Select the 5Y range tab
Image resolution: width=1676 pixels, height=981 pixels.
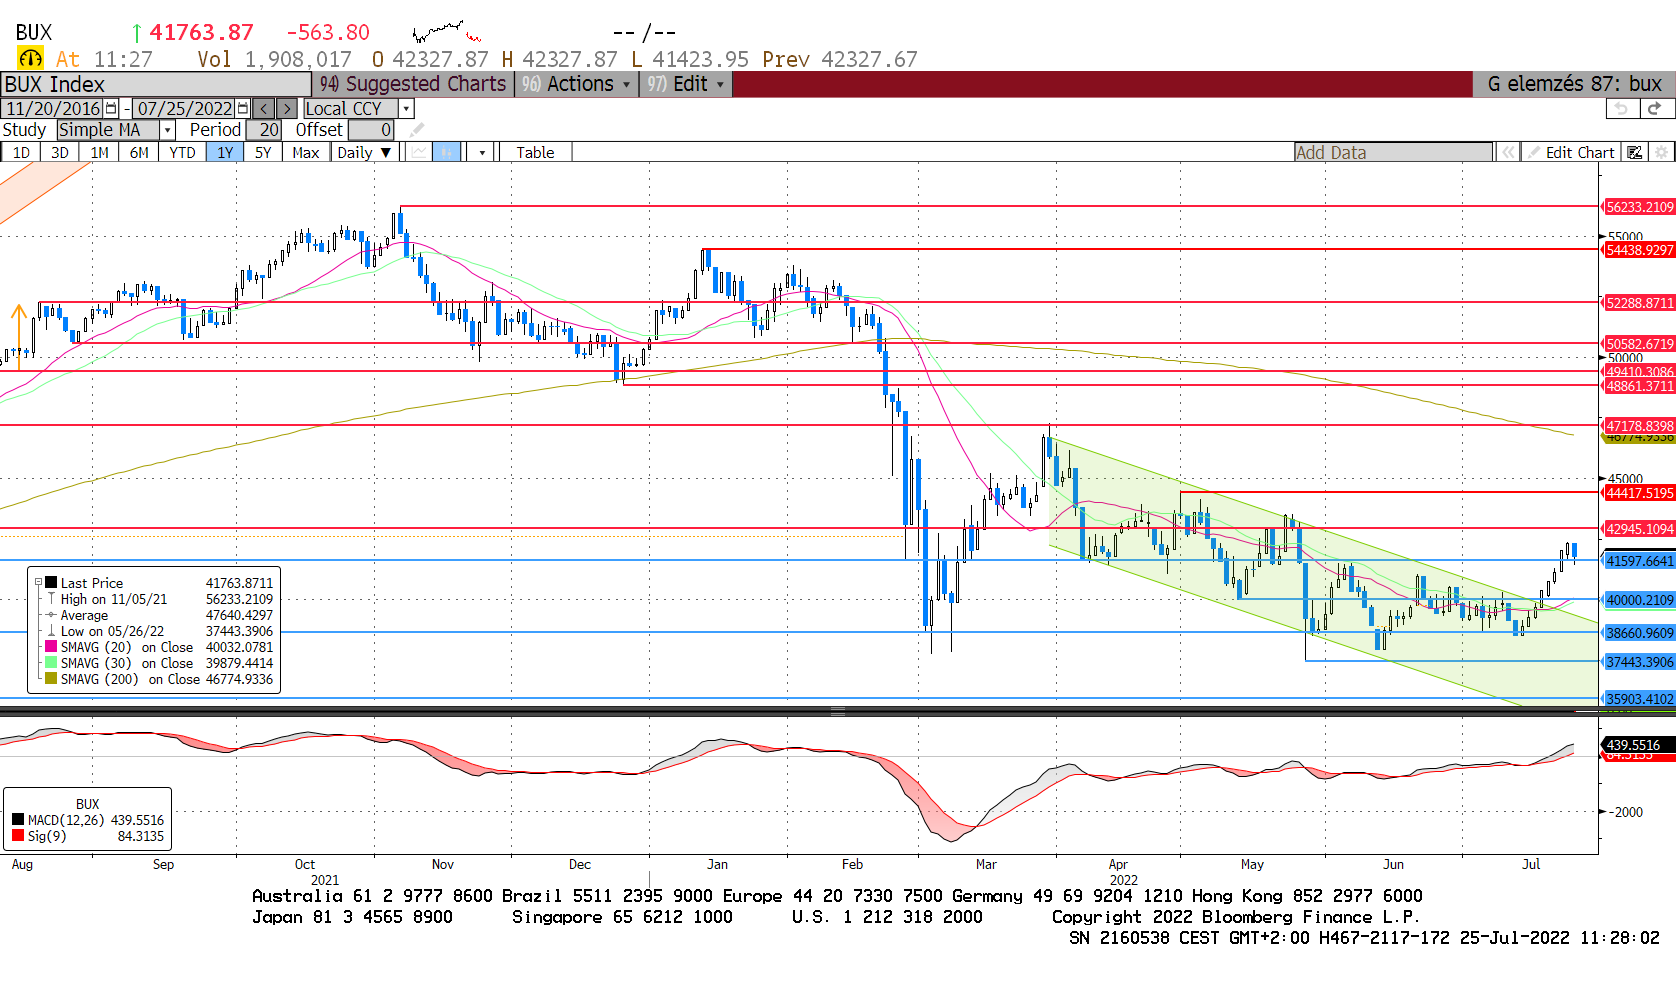(263, 152)
